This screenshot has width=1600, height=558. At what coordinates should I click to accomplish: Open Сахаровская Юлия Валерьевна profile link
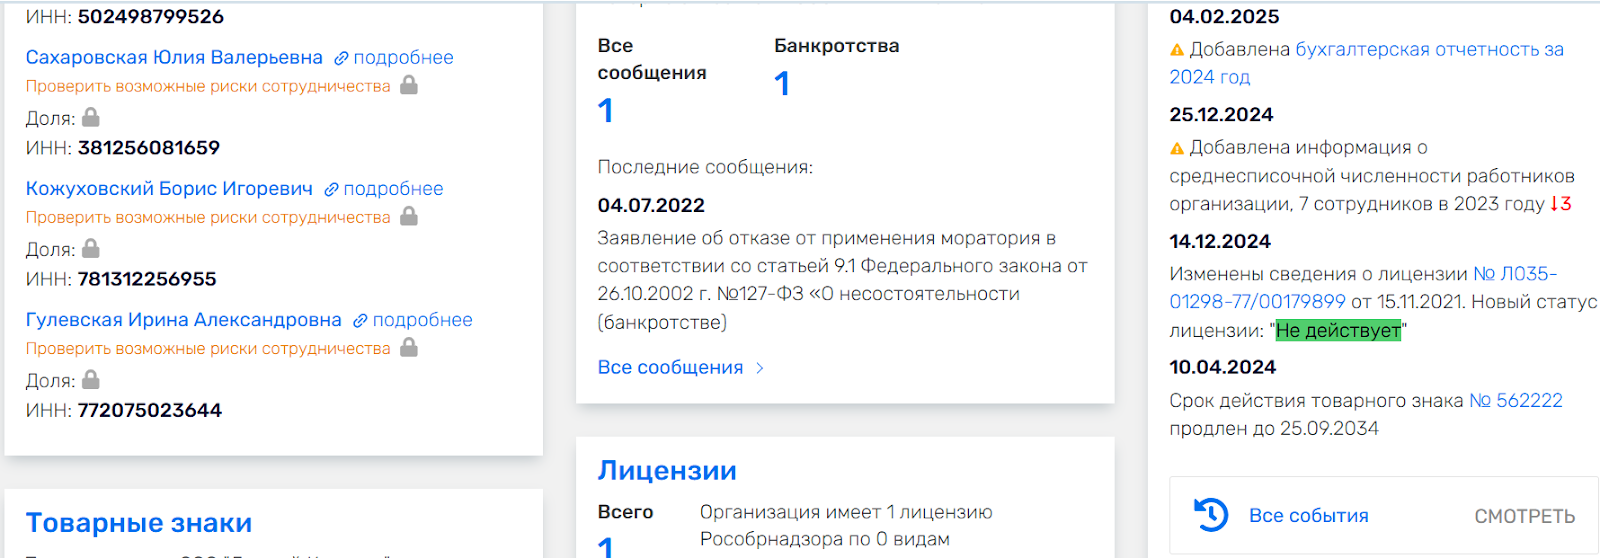click(174, 57)
